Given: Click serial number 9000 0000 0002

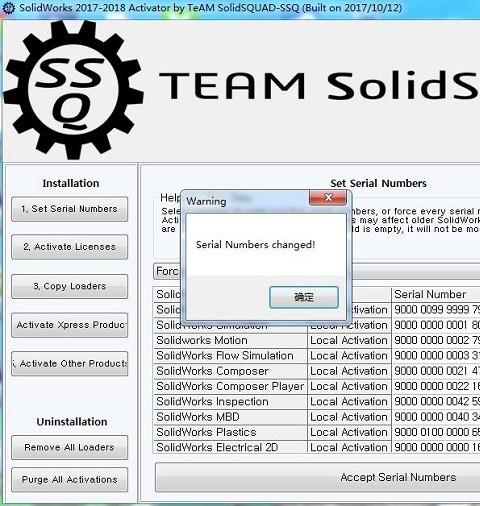Looking at the screenshot, I should 436,340.
